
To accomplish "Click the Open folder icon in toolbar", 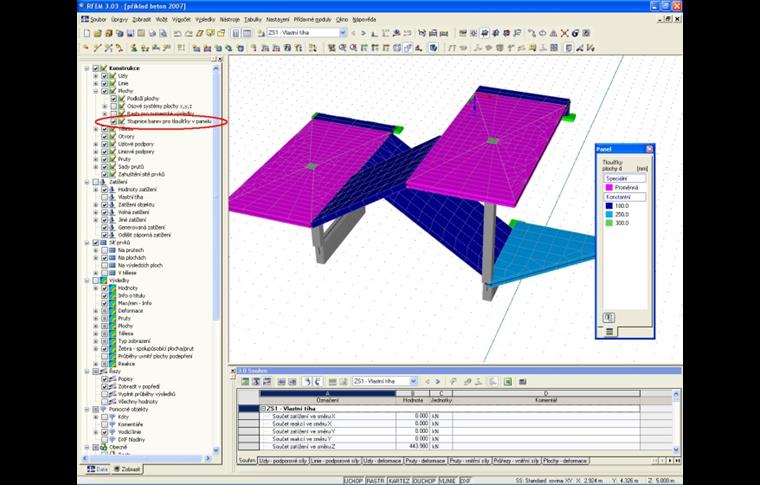I will coord(98,33).
